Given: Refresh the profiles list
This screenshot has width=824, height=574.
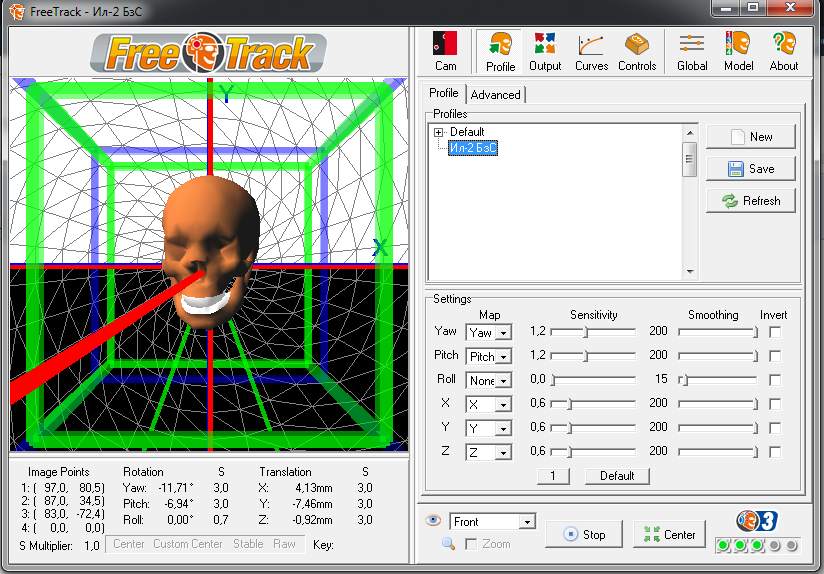Looking at the screenshot, I should 750,201.
